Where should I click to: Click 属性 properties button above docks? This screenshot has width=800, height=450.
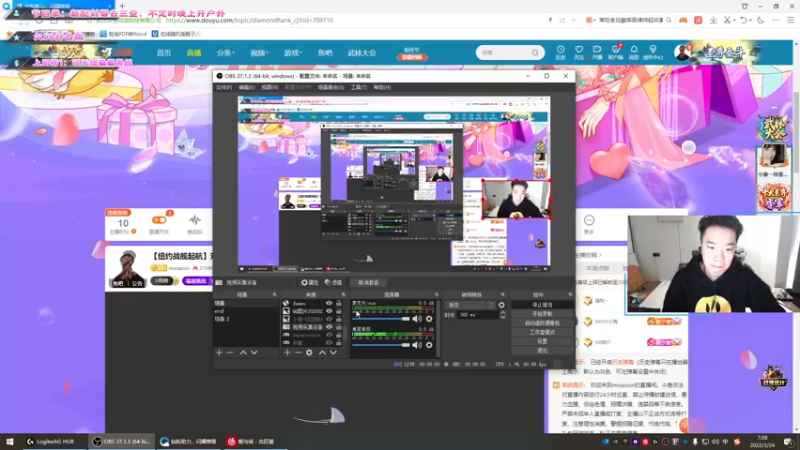point(309,282)
